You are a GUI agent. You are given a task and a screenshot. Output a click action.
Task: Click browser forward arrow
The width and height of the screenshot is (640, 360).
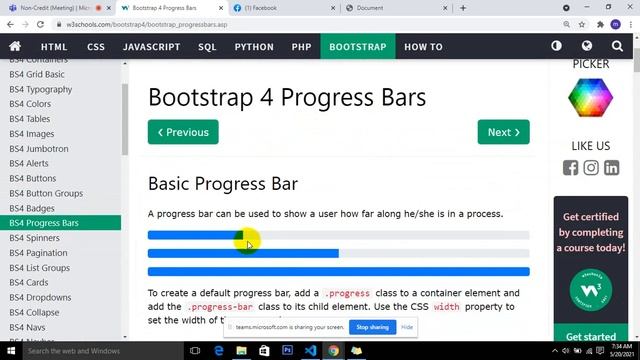(25, 24)
